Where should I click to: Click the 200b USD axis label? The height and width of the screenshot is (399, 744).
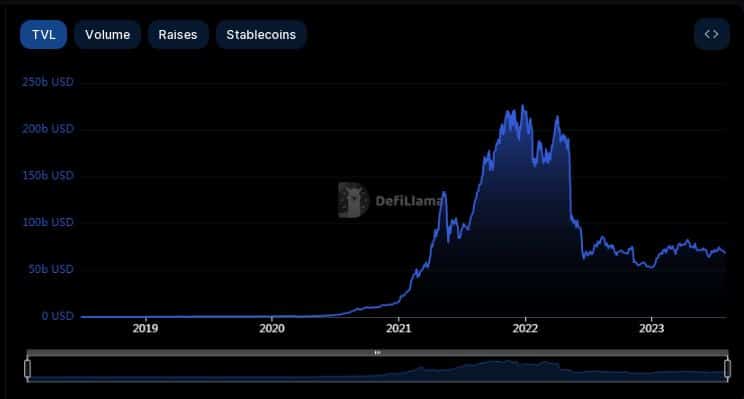click(48, 129)
